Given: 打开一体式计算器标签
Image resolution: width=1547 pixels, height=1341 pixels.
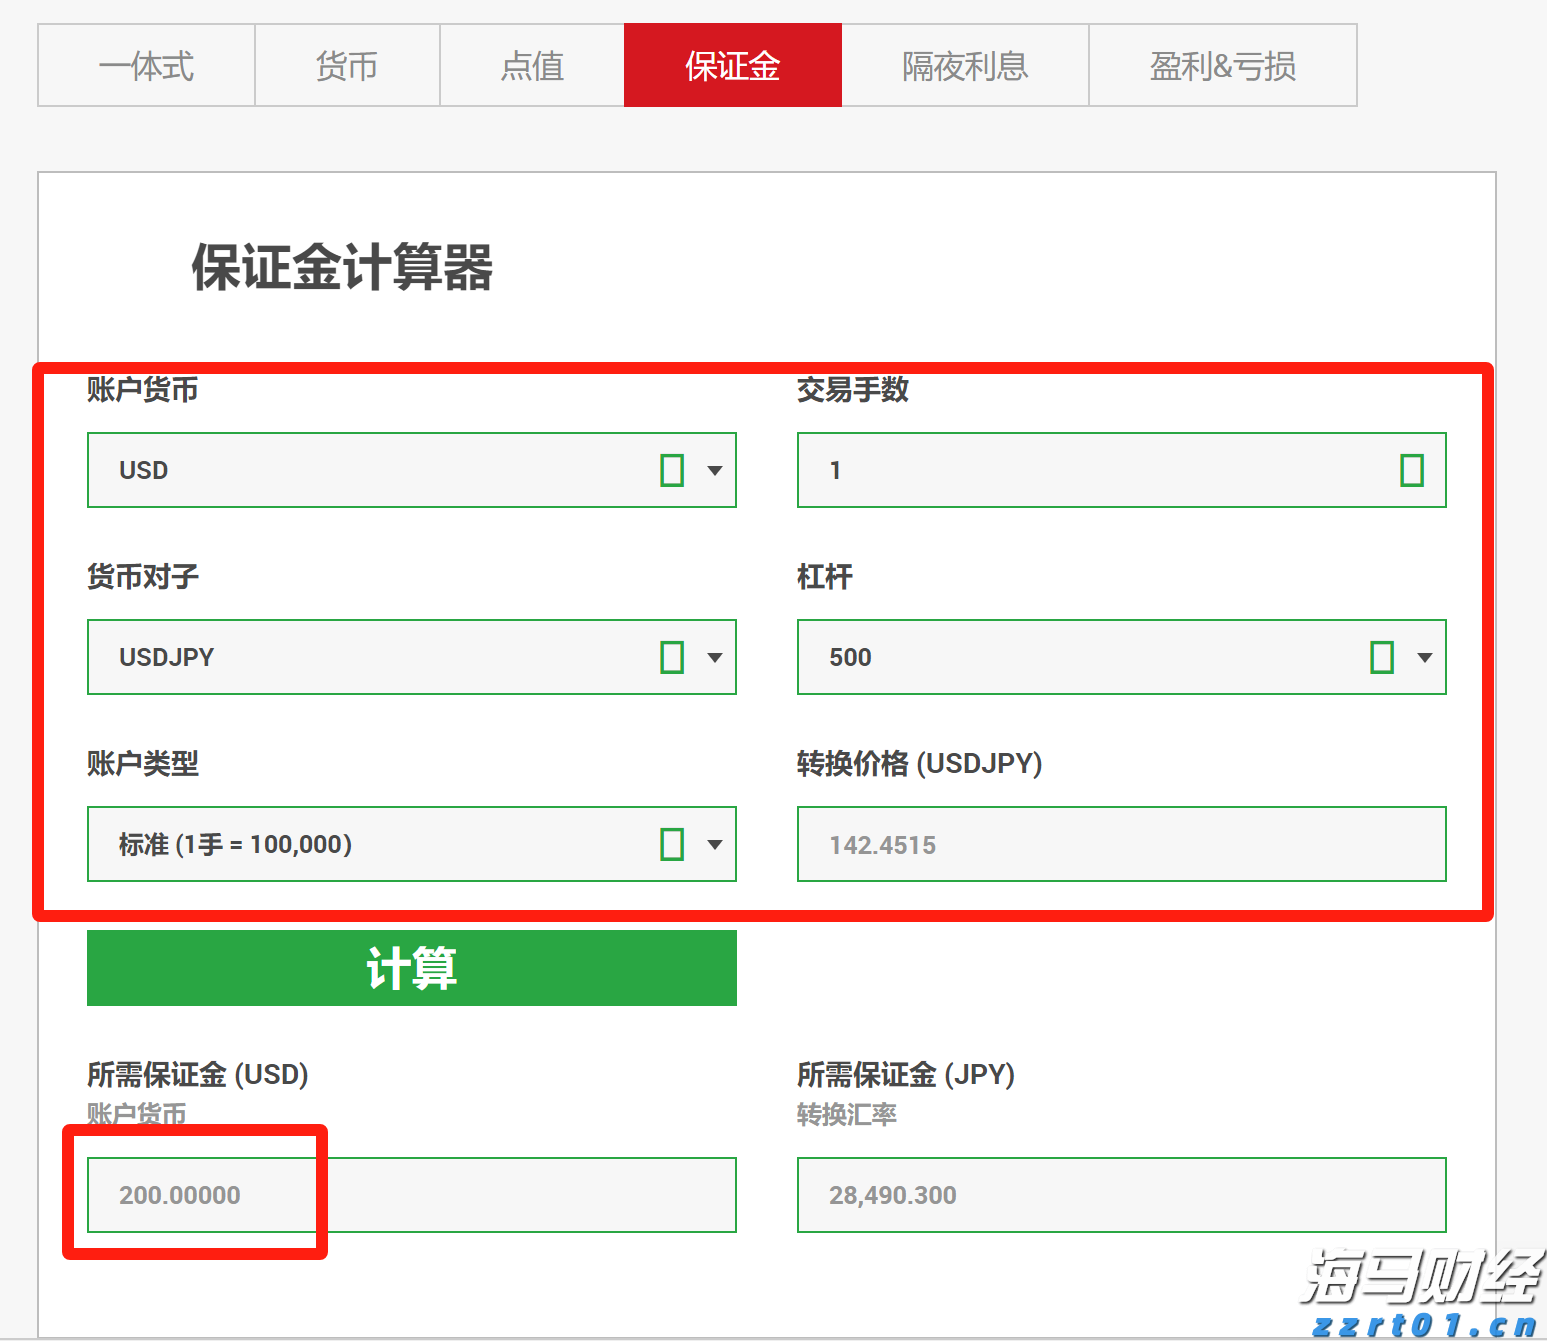Looking at the screenshot, I should pos(146,65).
